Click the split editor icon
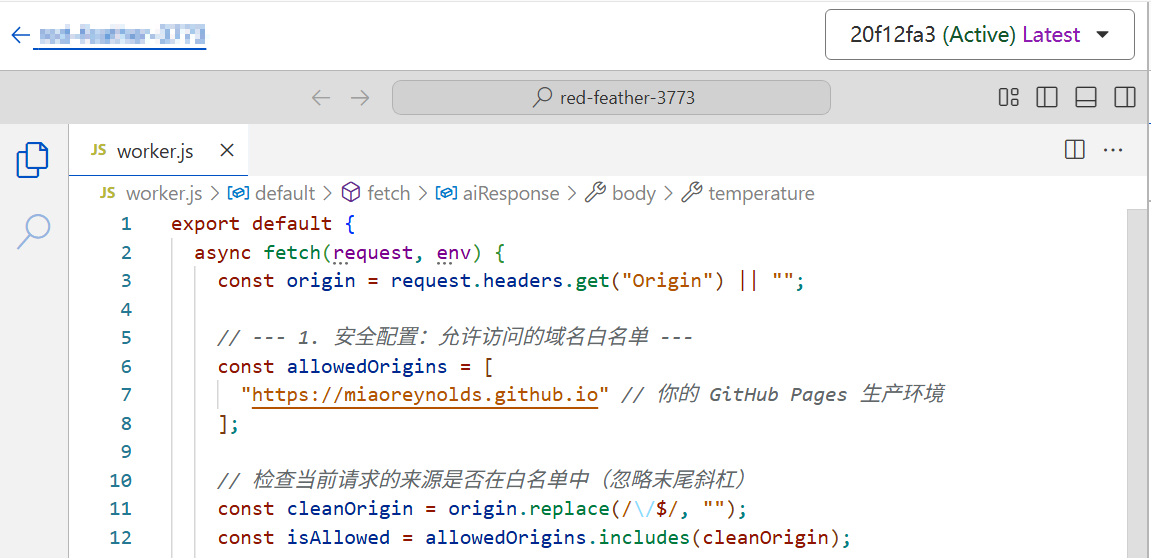Viewport: 1151px width, 558px height. coord(1075,150)
